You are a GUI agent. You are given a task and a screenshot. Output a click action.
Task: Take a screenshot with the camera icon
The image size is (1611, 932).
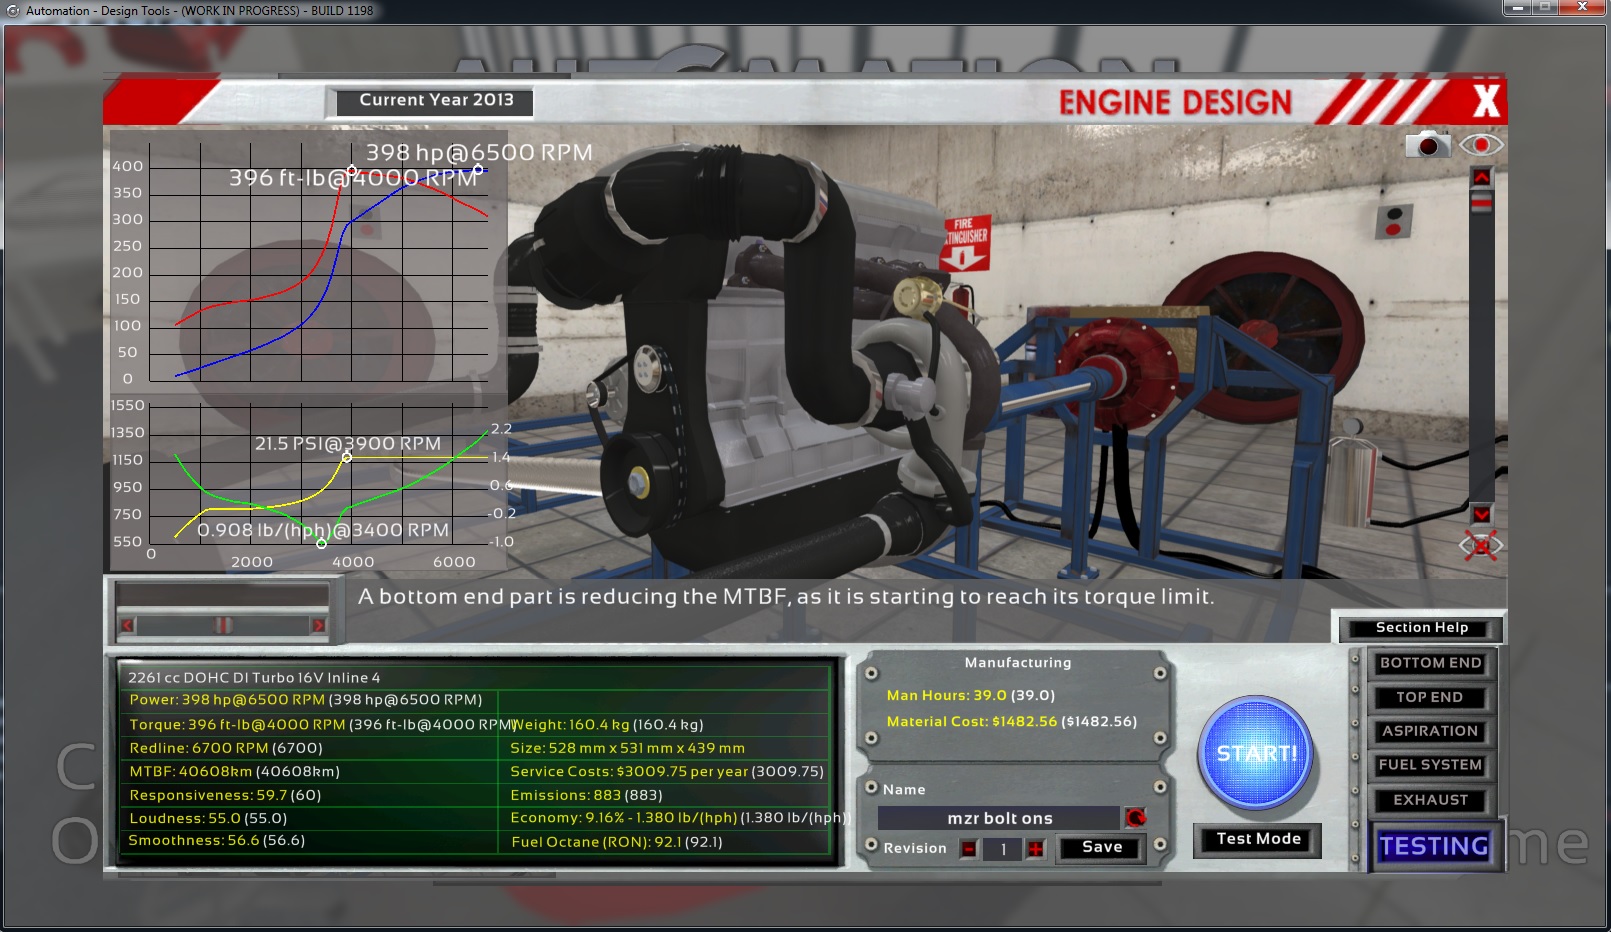point(1427,145)
